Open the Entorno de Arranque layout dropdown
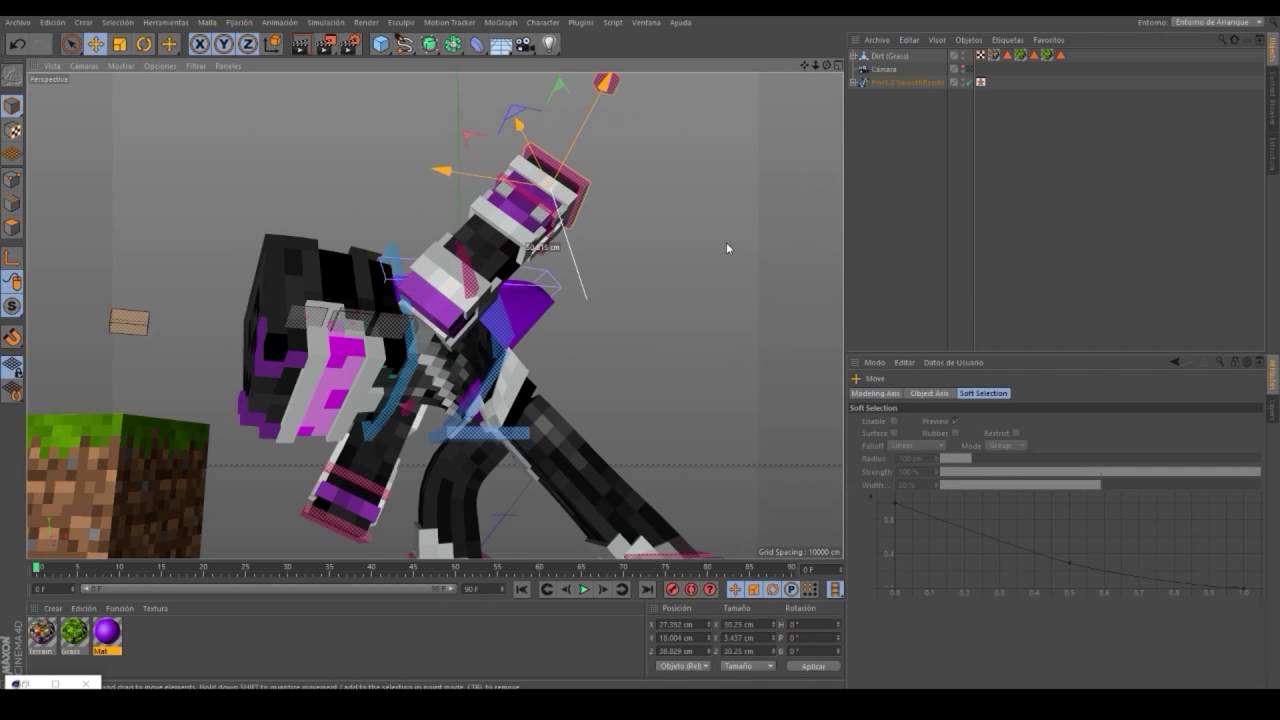This screenshot has width=1280, height=720. tap(1218, 22)
